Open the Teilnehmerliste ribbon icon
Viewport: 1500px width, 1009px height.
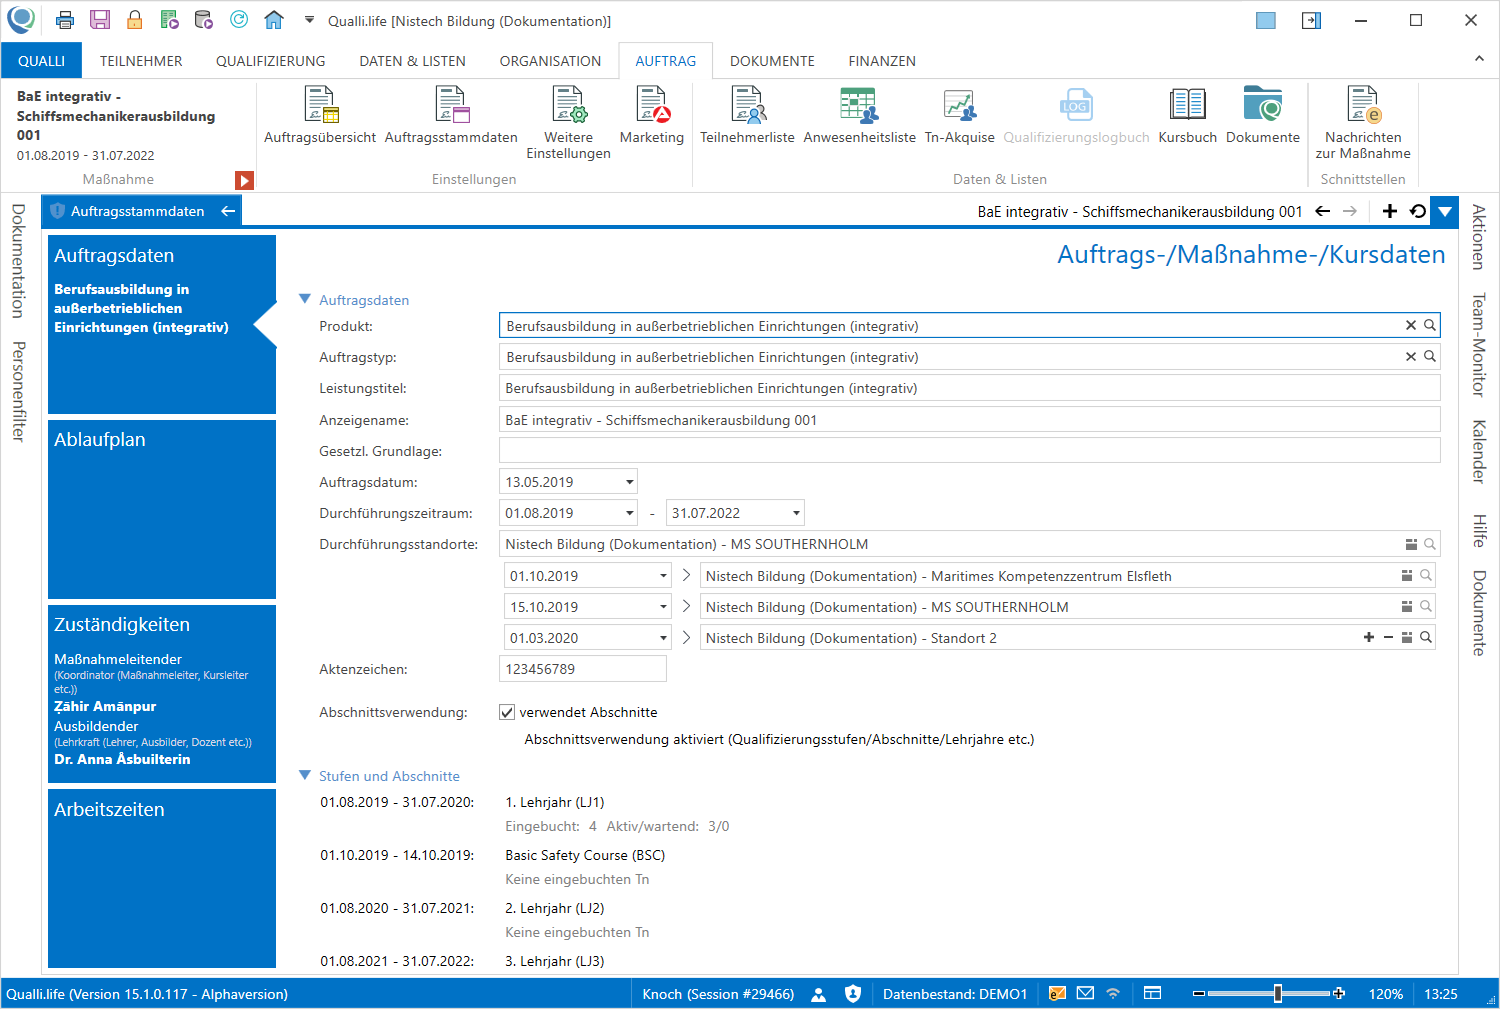pos(747,116)
